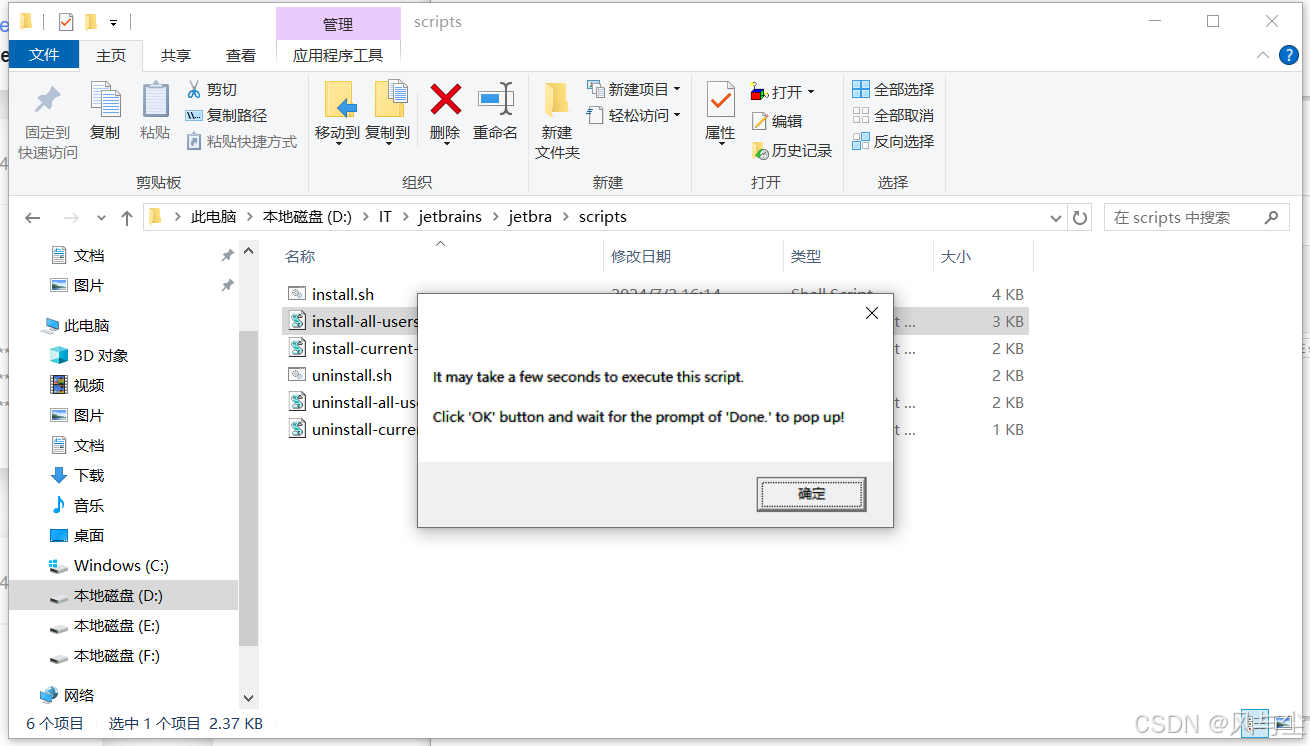Open the File (文件) menu tab
The height and width of the screenshot is (746, 1310).
click(44, 55)
